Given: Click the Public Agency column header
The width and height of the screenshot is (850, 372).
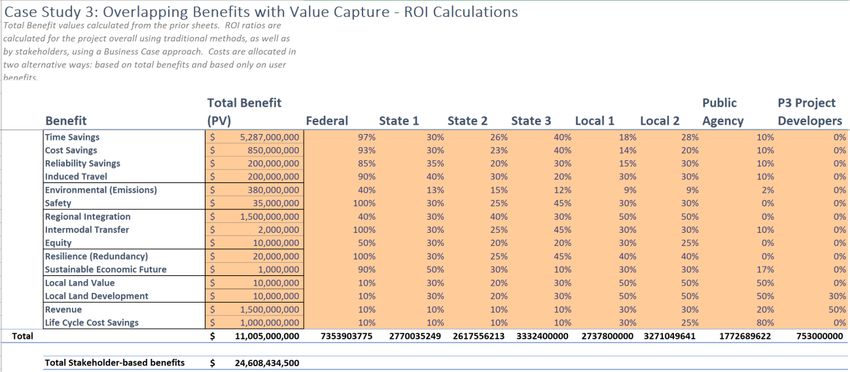Looking at the screenshot, I should [x=723, y=111].
